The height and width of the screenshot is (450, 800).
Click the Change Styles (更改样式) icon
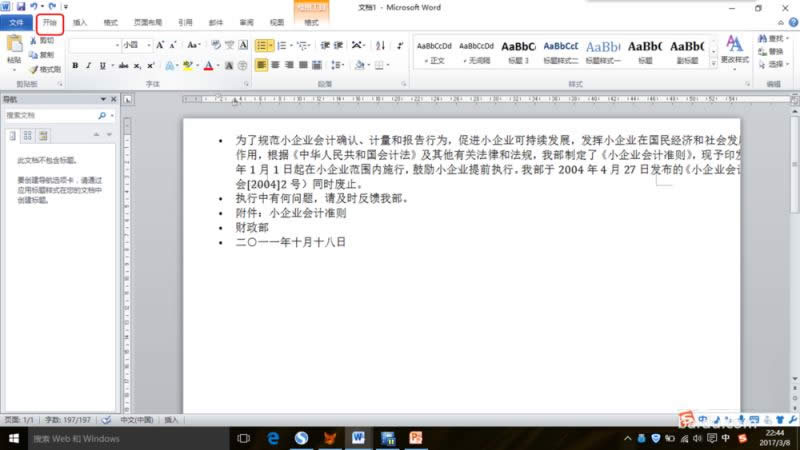(734, 48)
